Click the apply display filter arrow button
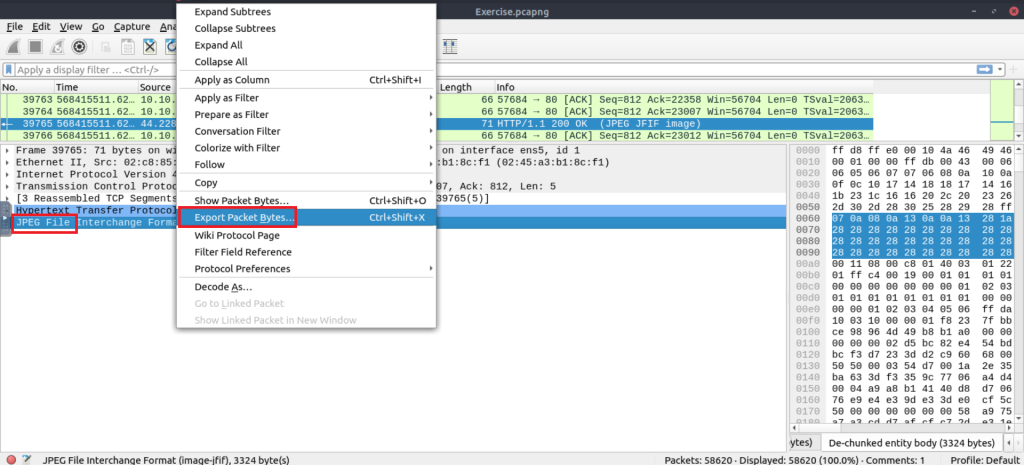This screenshot has width=1024, height=465. [x=985, y=70]
